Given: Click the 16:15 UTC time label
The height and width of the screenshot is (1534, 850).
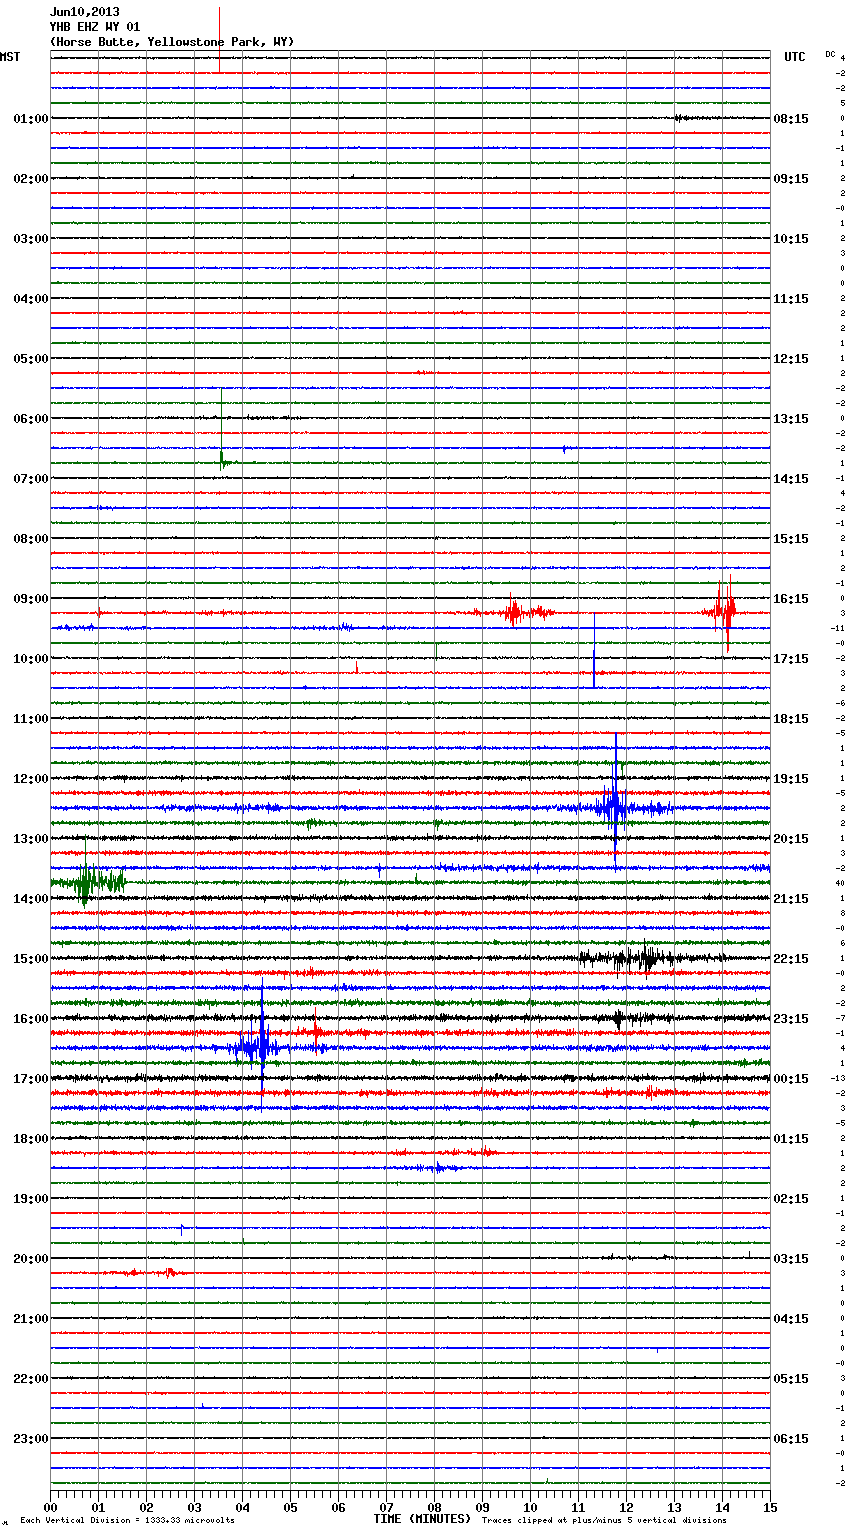Looking at the screenshot, I should coord(791,599).
